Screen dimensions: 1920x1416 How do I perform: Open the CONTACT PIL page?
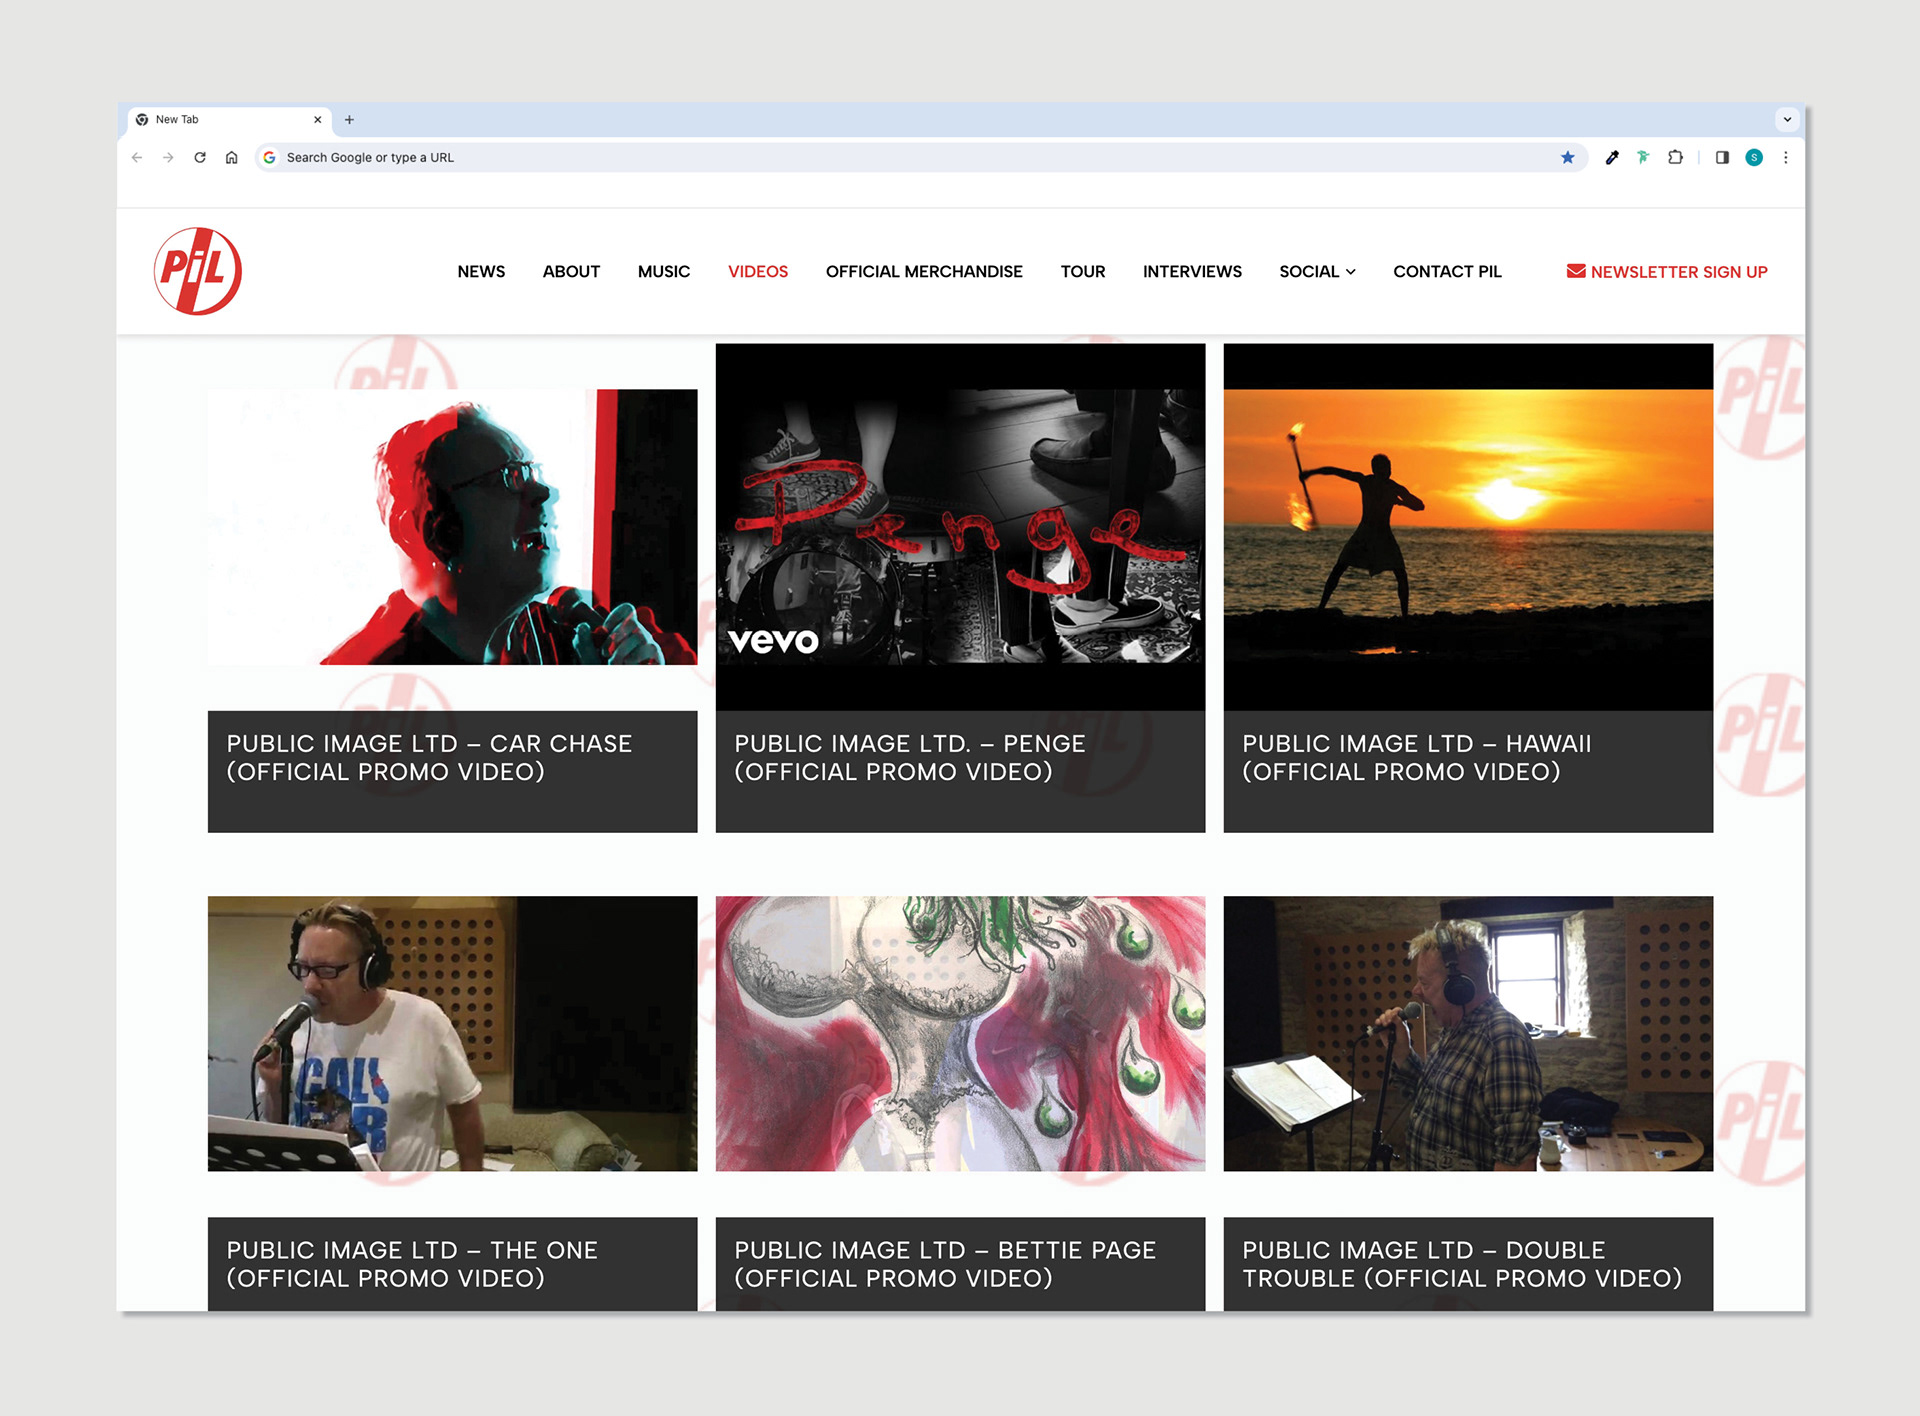pos(1447,272)
